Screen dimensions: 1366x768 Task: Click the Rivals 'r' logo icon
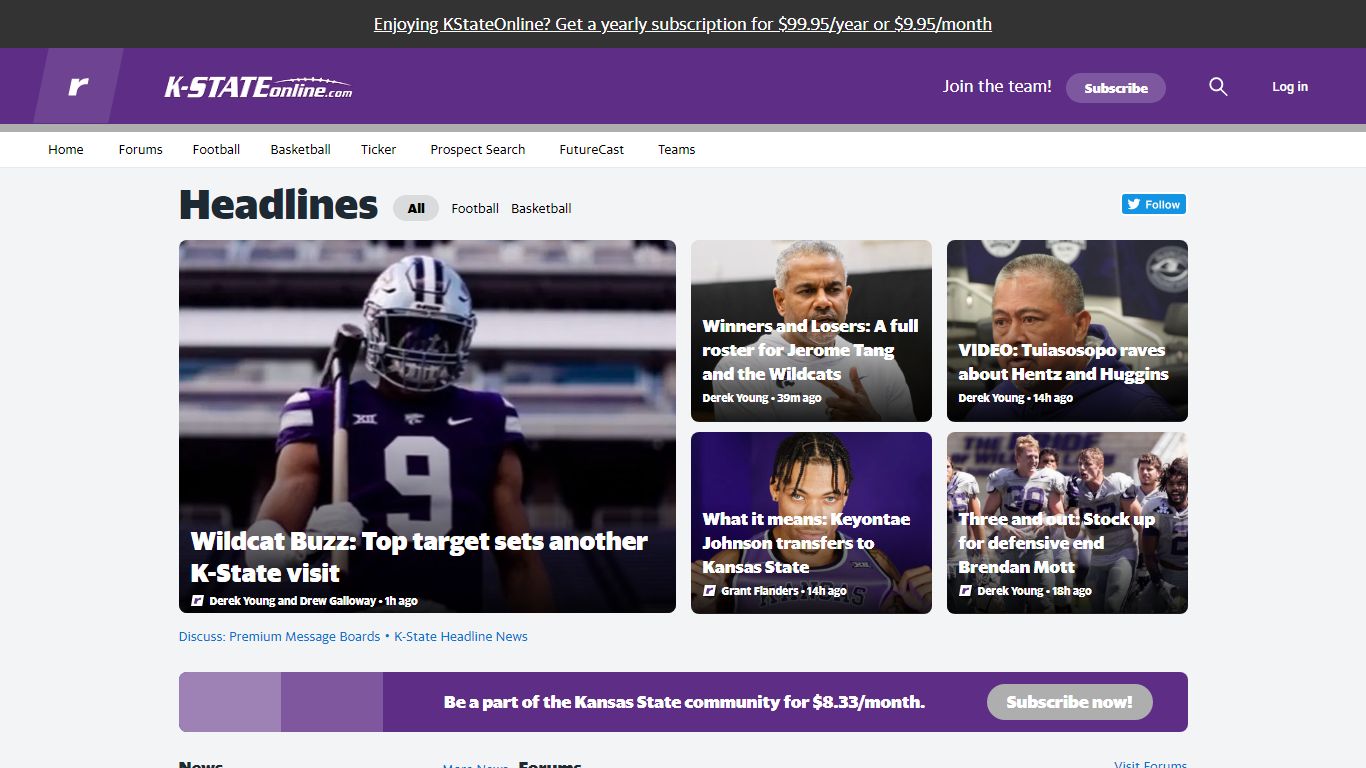78,86
